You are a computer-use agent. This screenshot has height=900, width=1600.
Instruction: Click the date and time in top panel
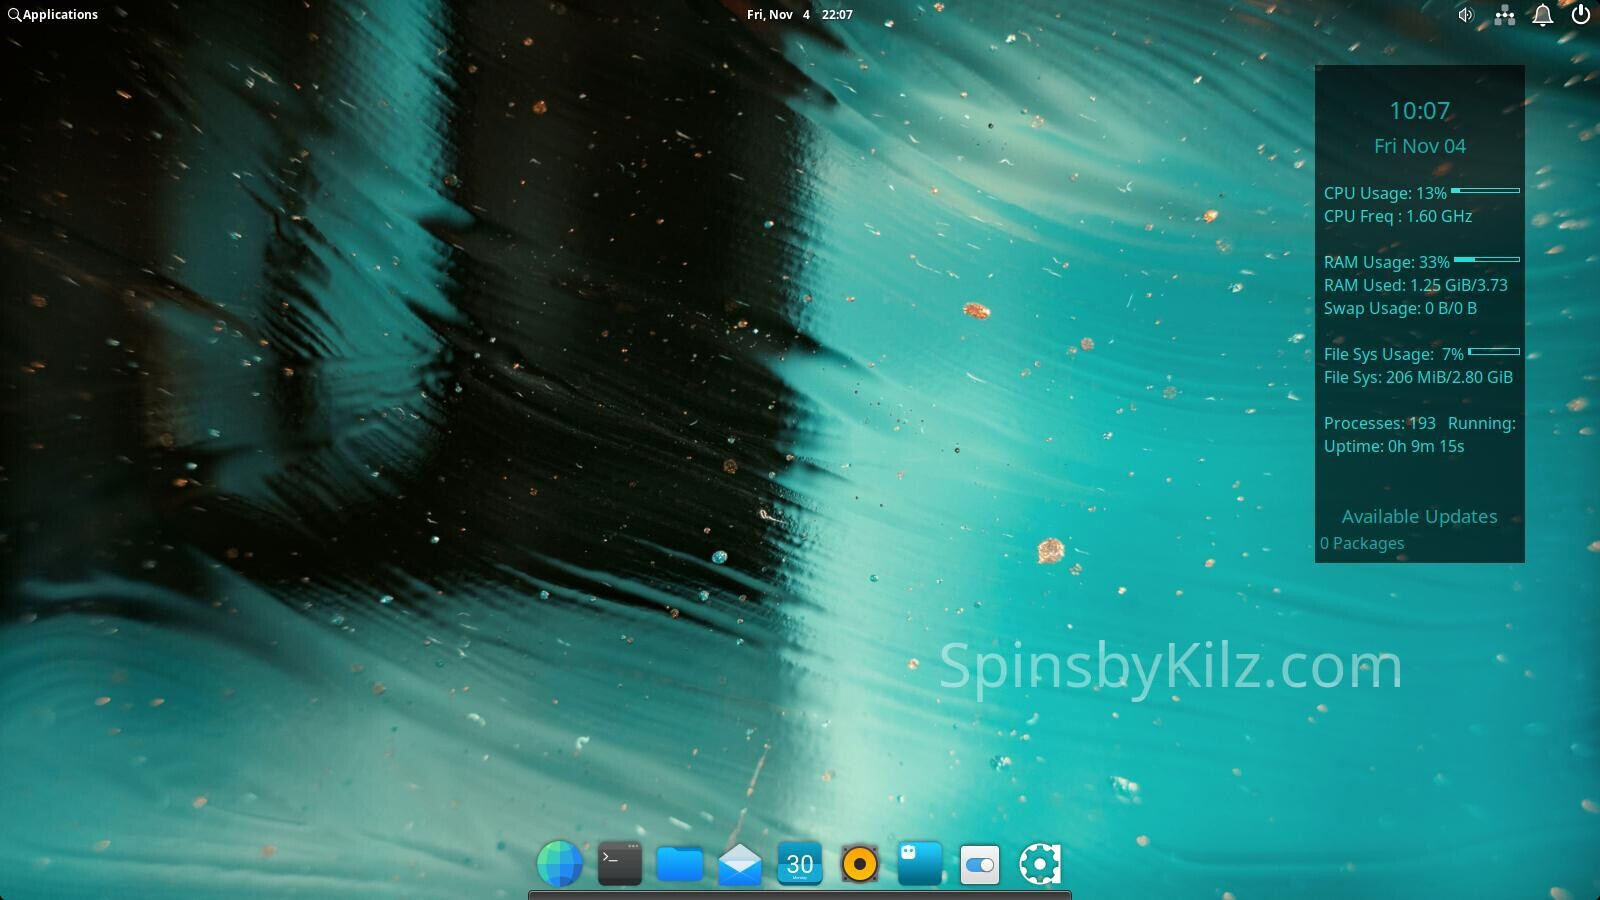(x=799, y=15)
